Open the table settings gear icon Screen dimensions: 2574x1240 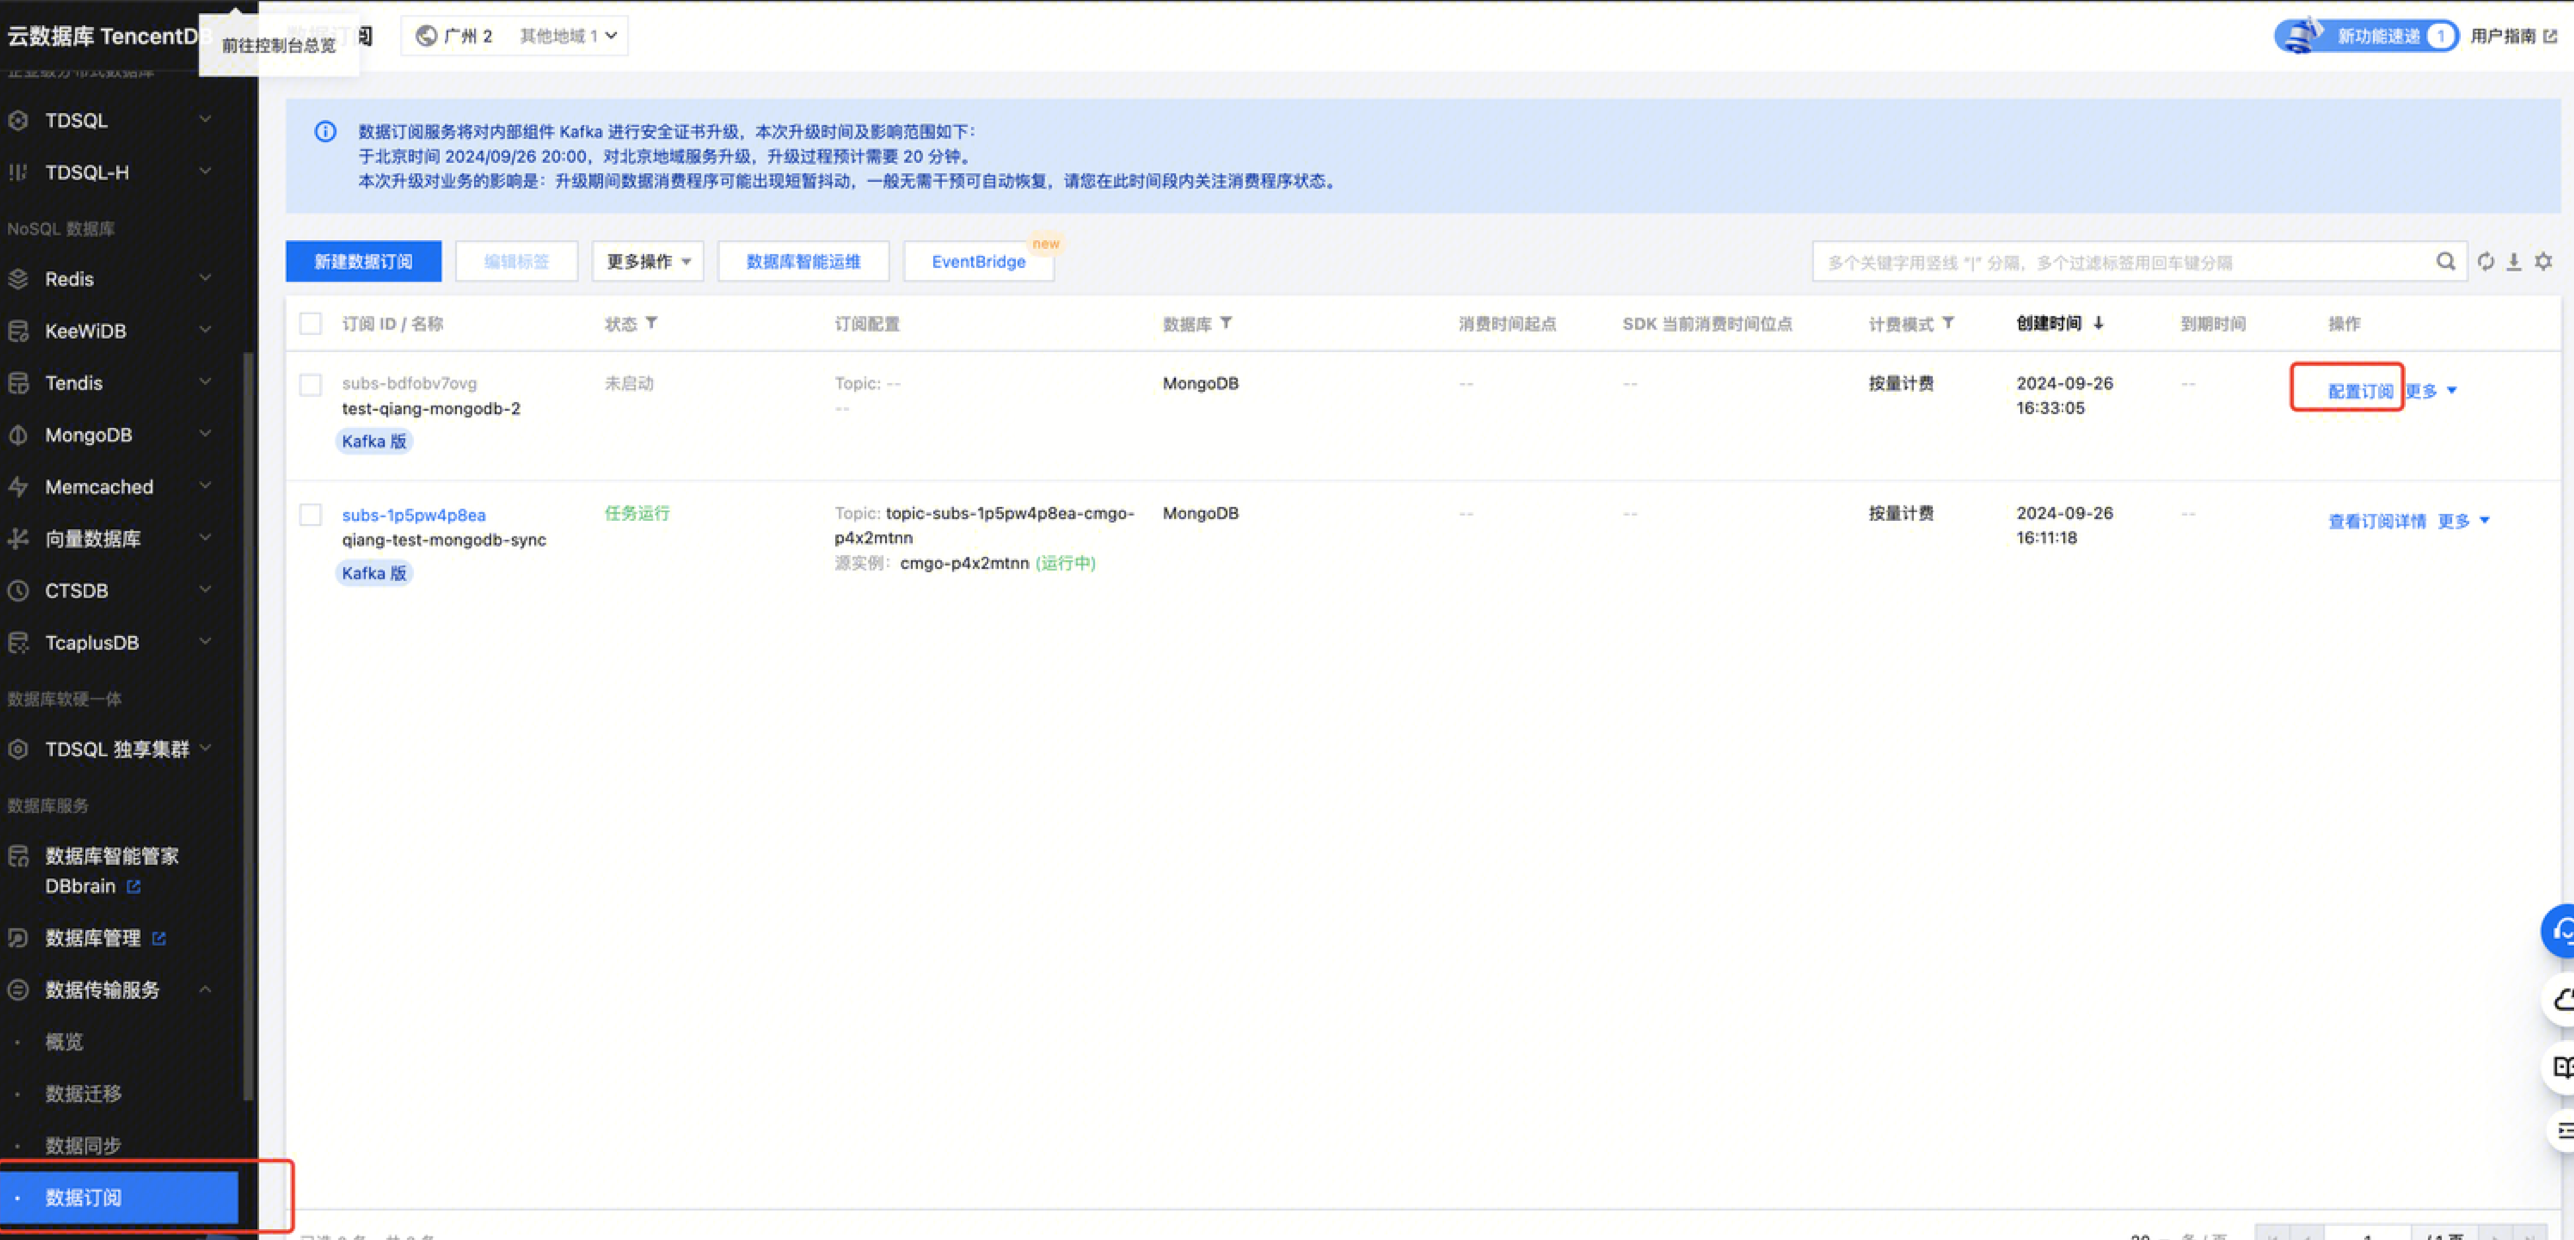pos(2544,261)
